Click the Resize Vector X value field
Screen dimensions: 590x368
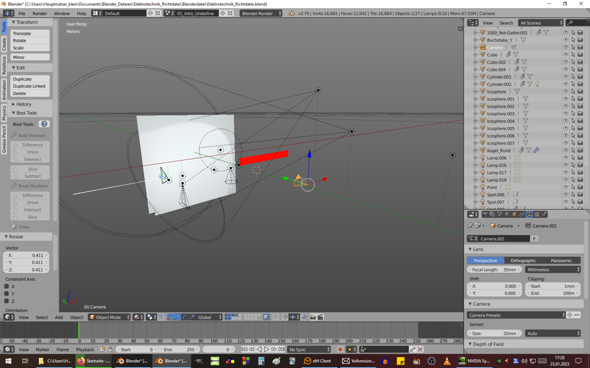26,255
